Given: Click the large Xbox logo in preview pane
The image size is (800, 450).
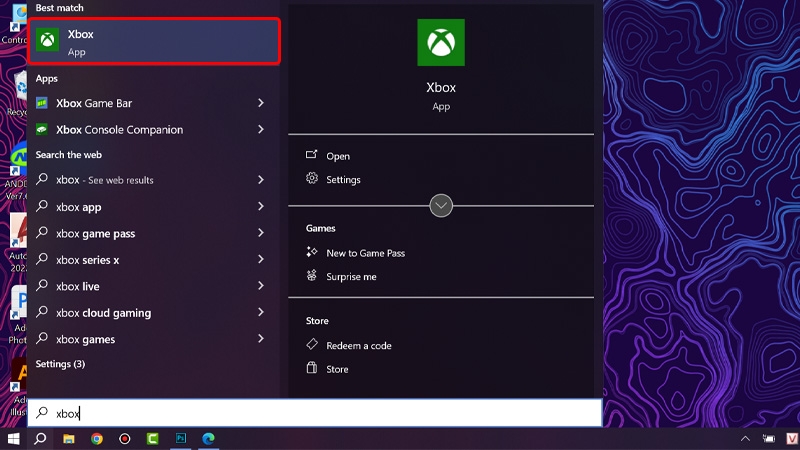Looking at the screenshot, I should point(441,42).
